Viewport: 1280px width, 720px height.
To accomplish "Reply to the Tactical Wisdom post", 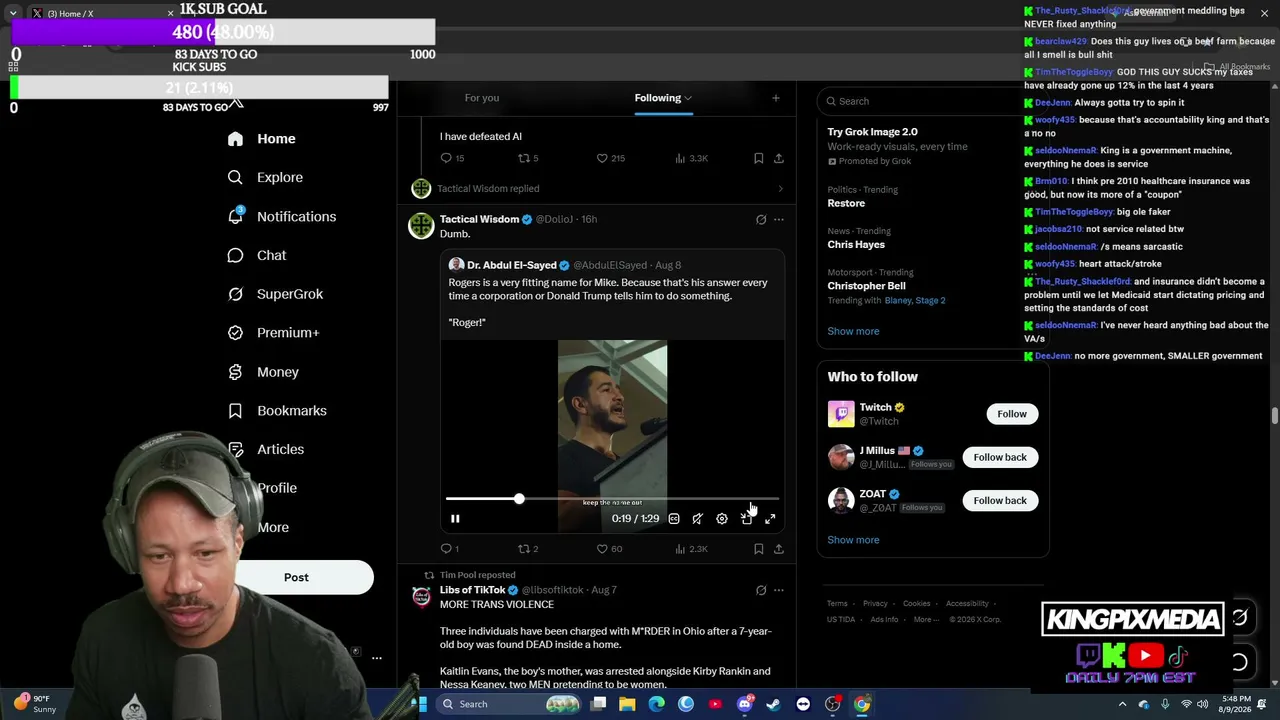I will point(450,549).
